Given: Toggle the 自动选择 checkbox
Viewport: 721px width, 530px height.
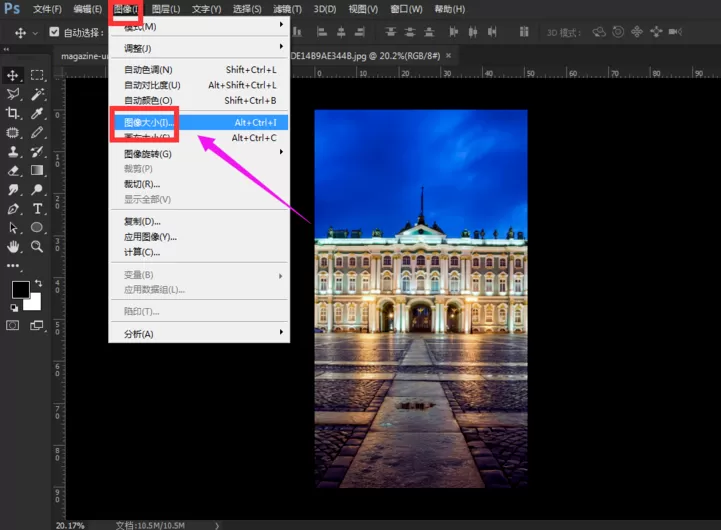Looking at the screenshot, I should point(54,32).
